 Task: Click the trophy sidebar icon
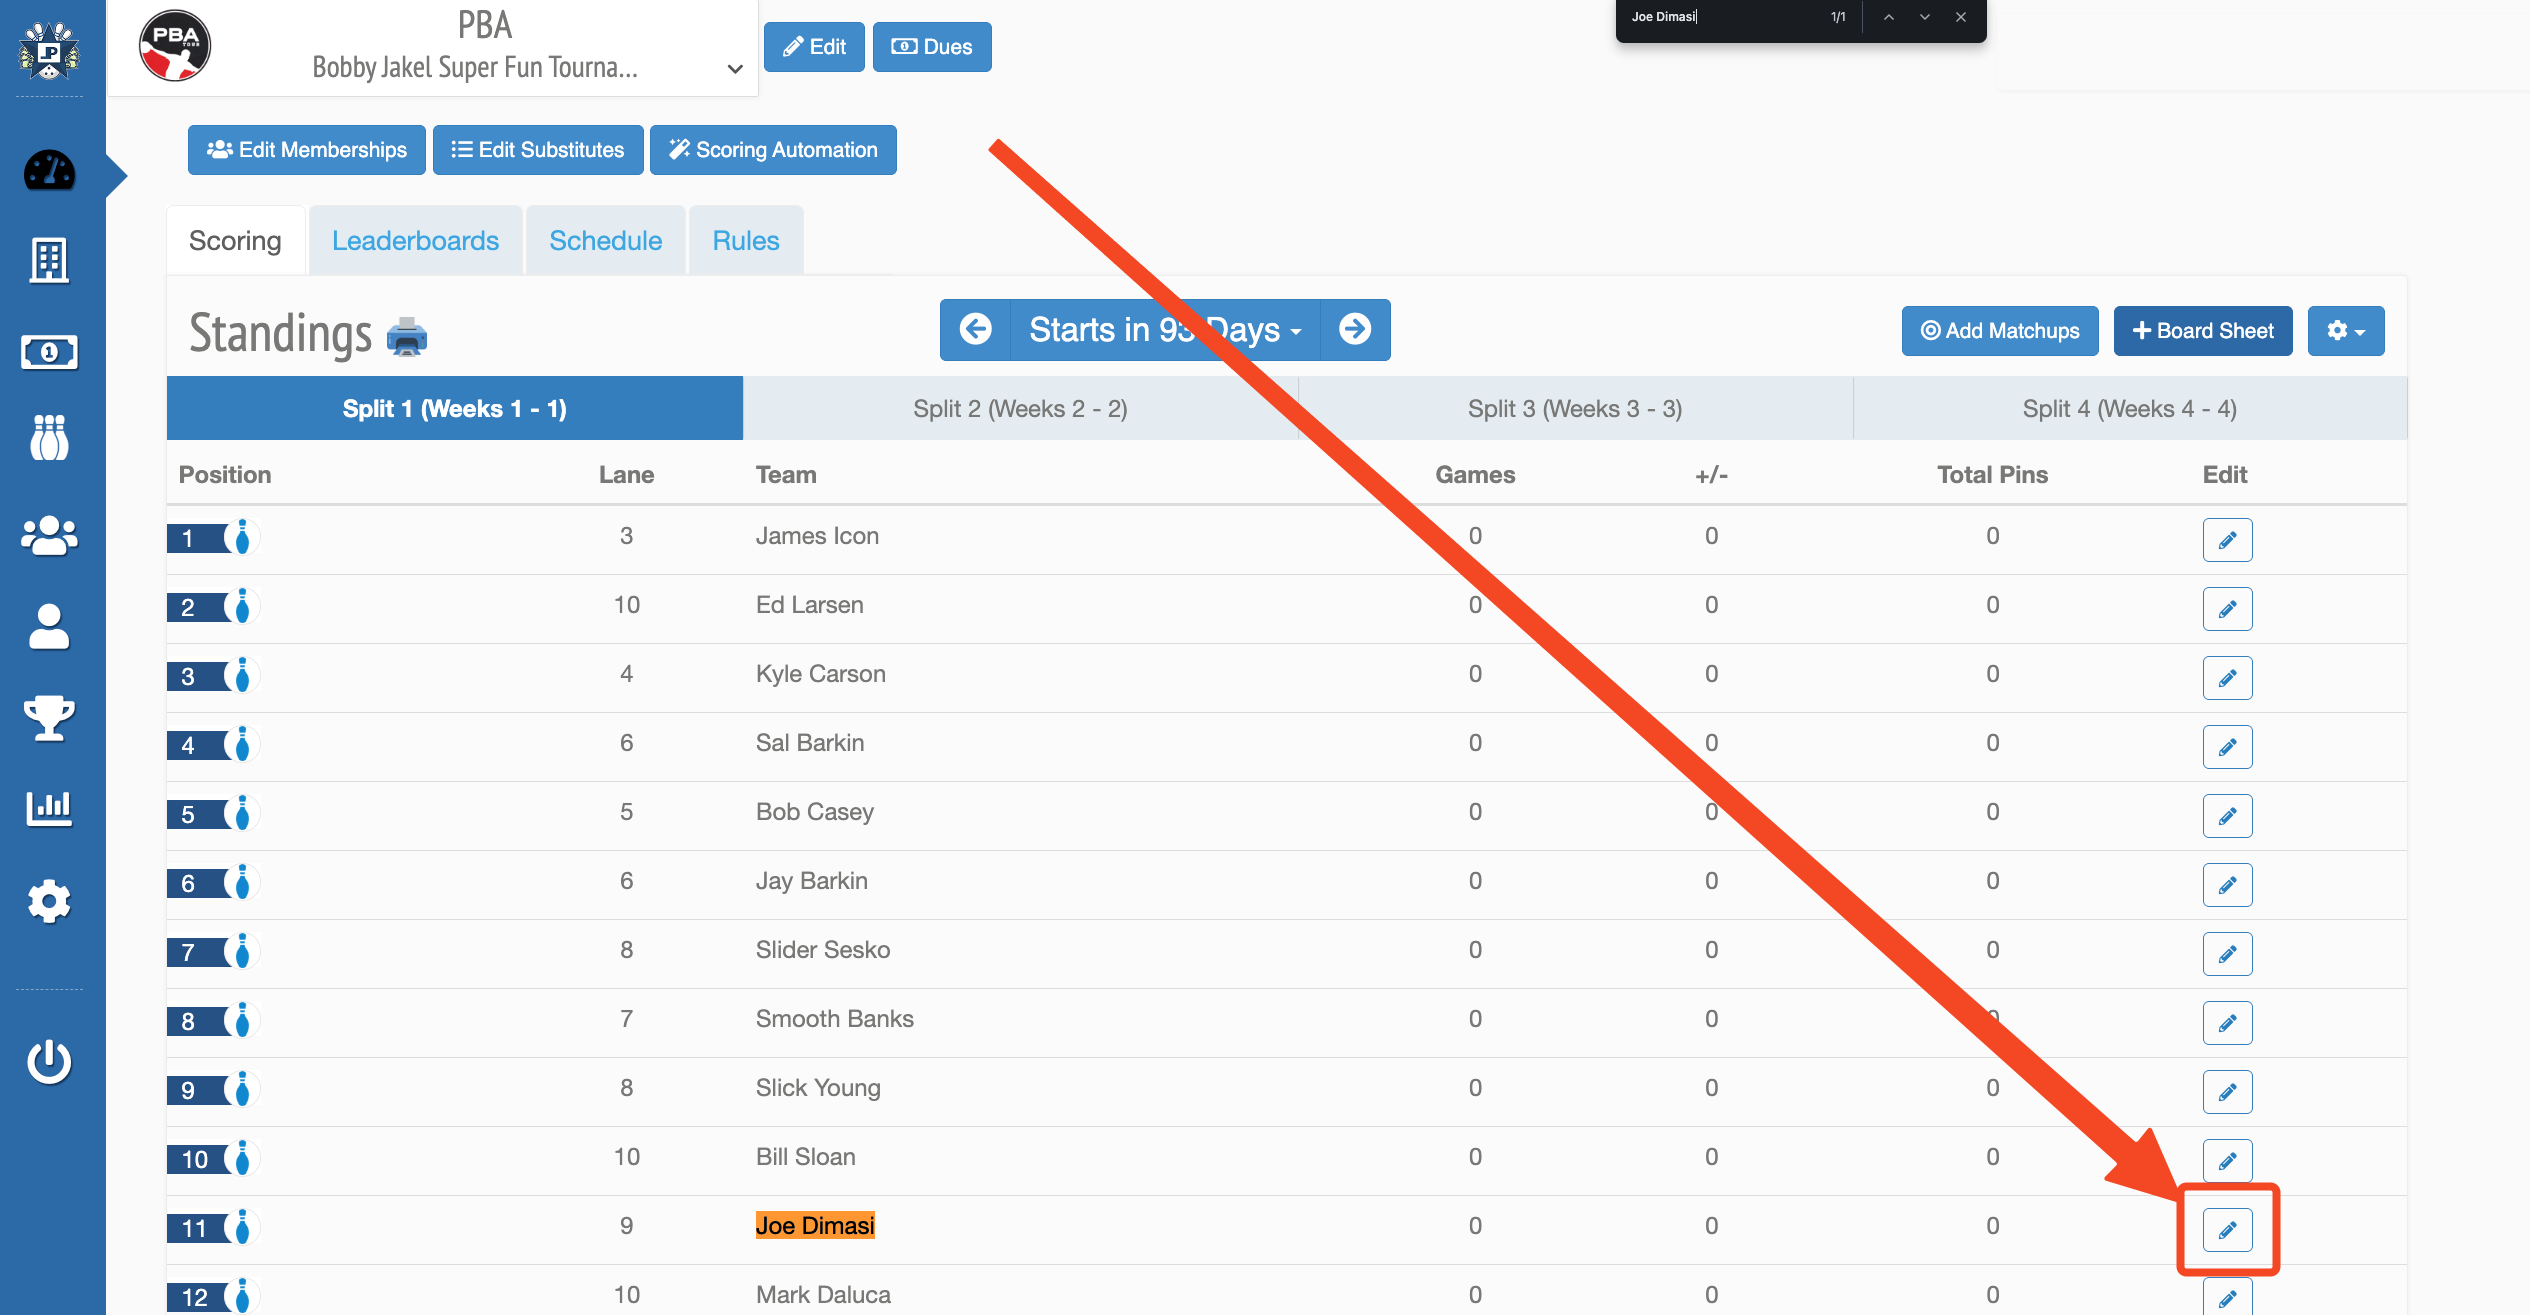pyautogui.click(x=49, y=717)
